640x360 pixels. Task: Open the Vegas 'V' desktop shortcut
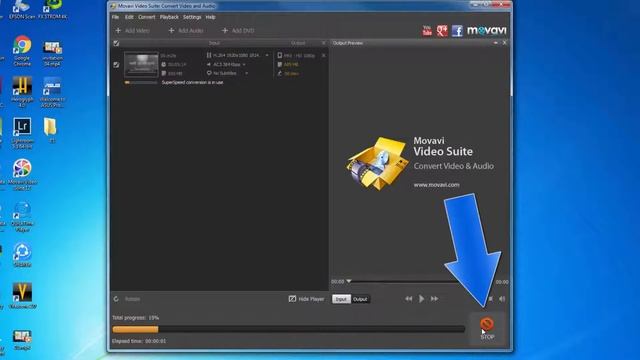point(22,296)
